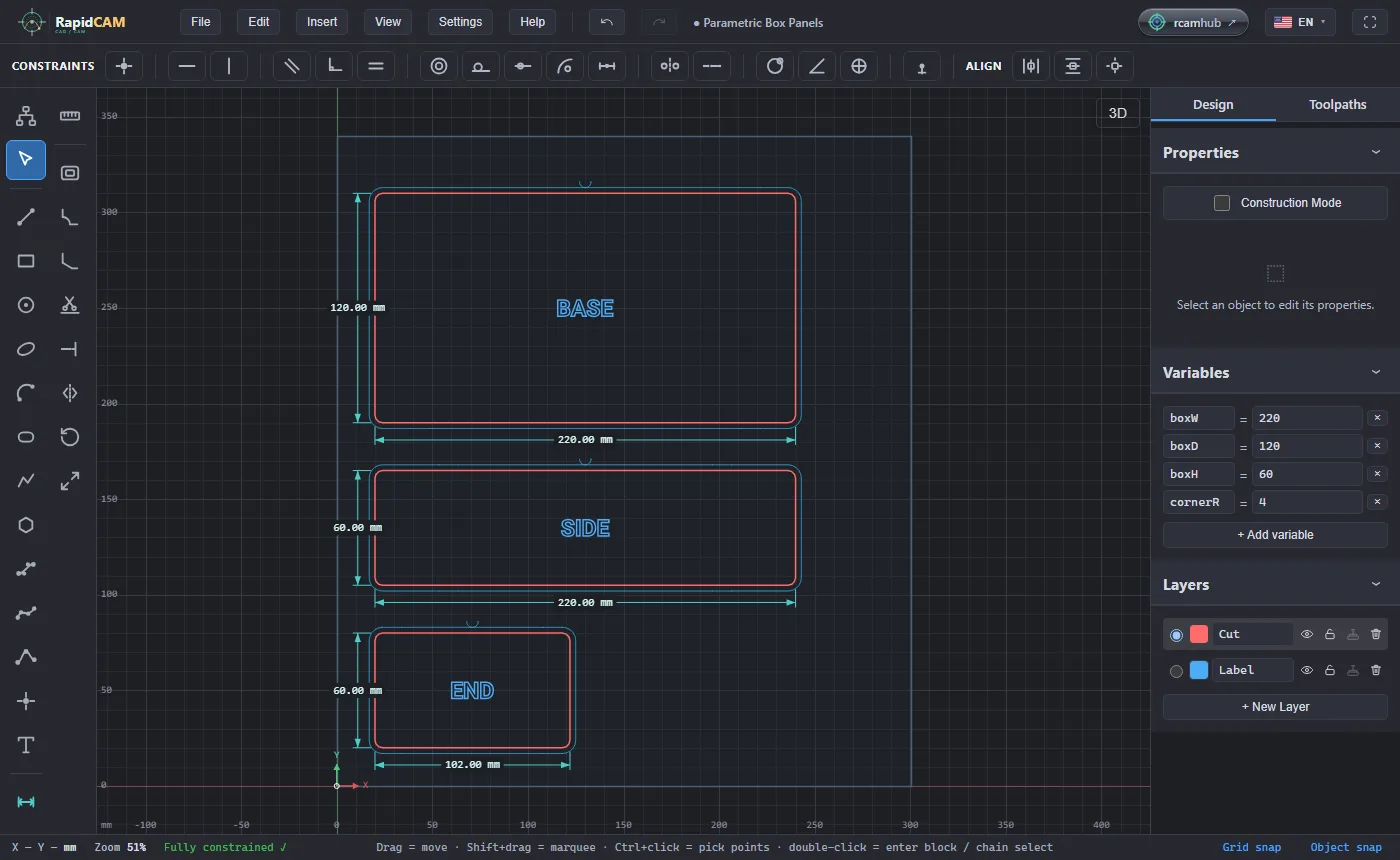Screen dimensions: 1400x860
Task: Open the EN language dropdown
Action: point(1299,22)
